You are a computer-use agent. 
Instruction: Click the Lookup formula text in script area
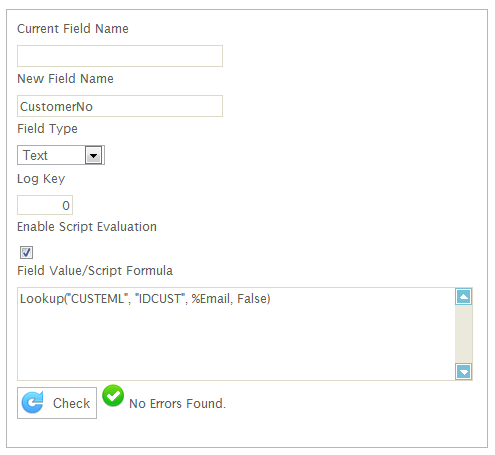(x=145, y=299)
